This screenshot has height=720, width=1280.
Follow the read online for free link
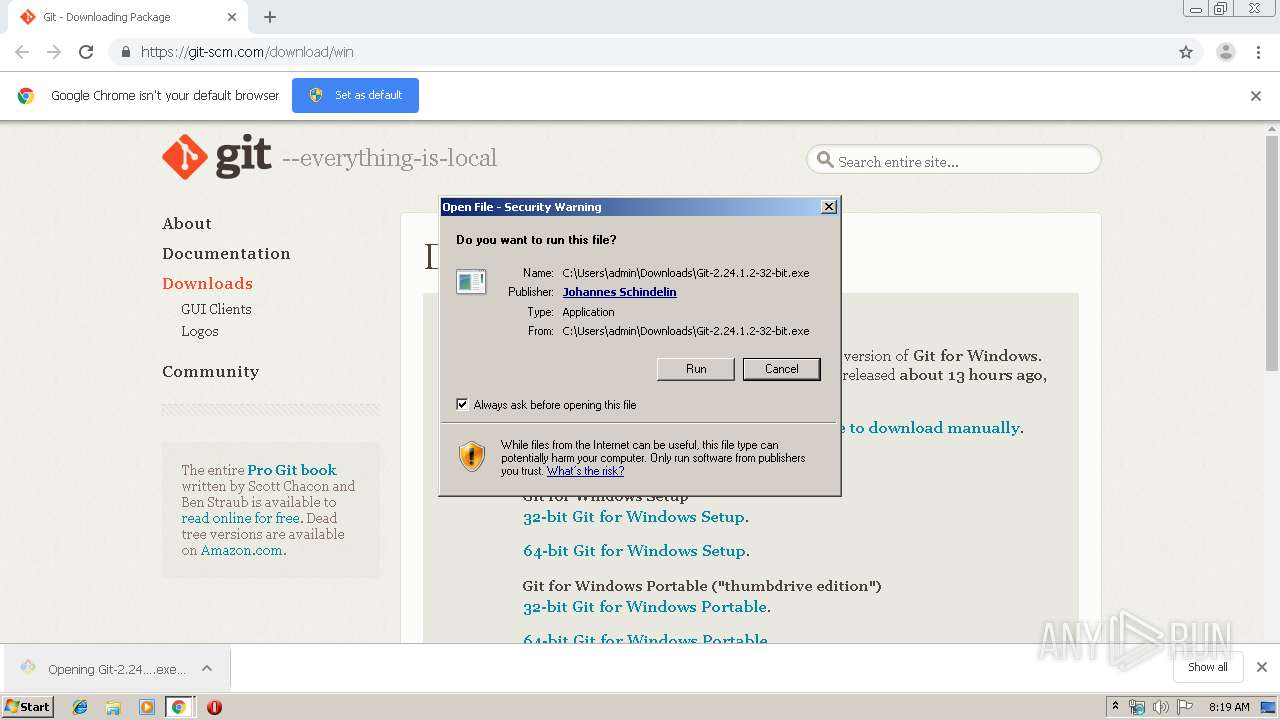pos(240,518)
